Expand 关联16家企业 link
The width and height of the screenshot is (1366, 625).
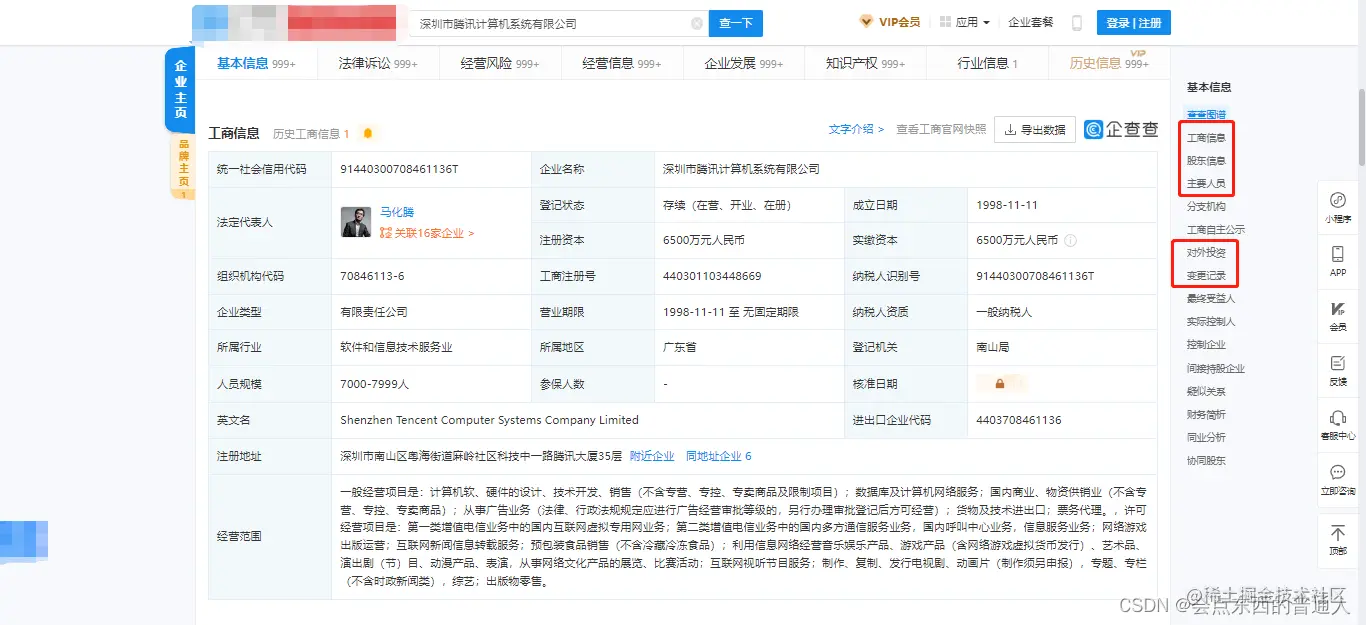pyautogui.click(x=427, y=233)
